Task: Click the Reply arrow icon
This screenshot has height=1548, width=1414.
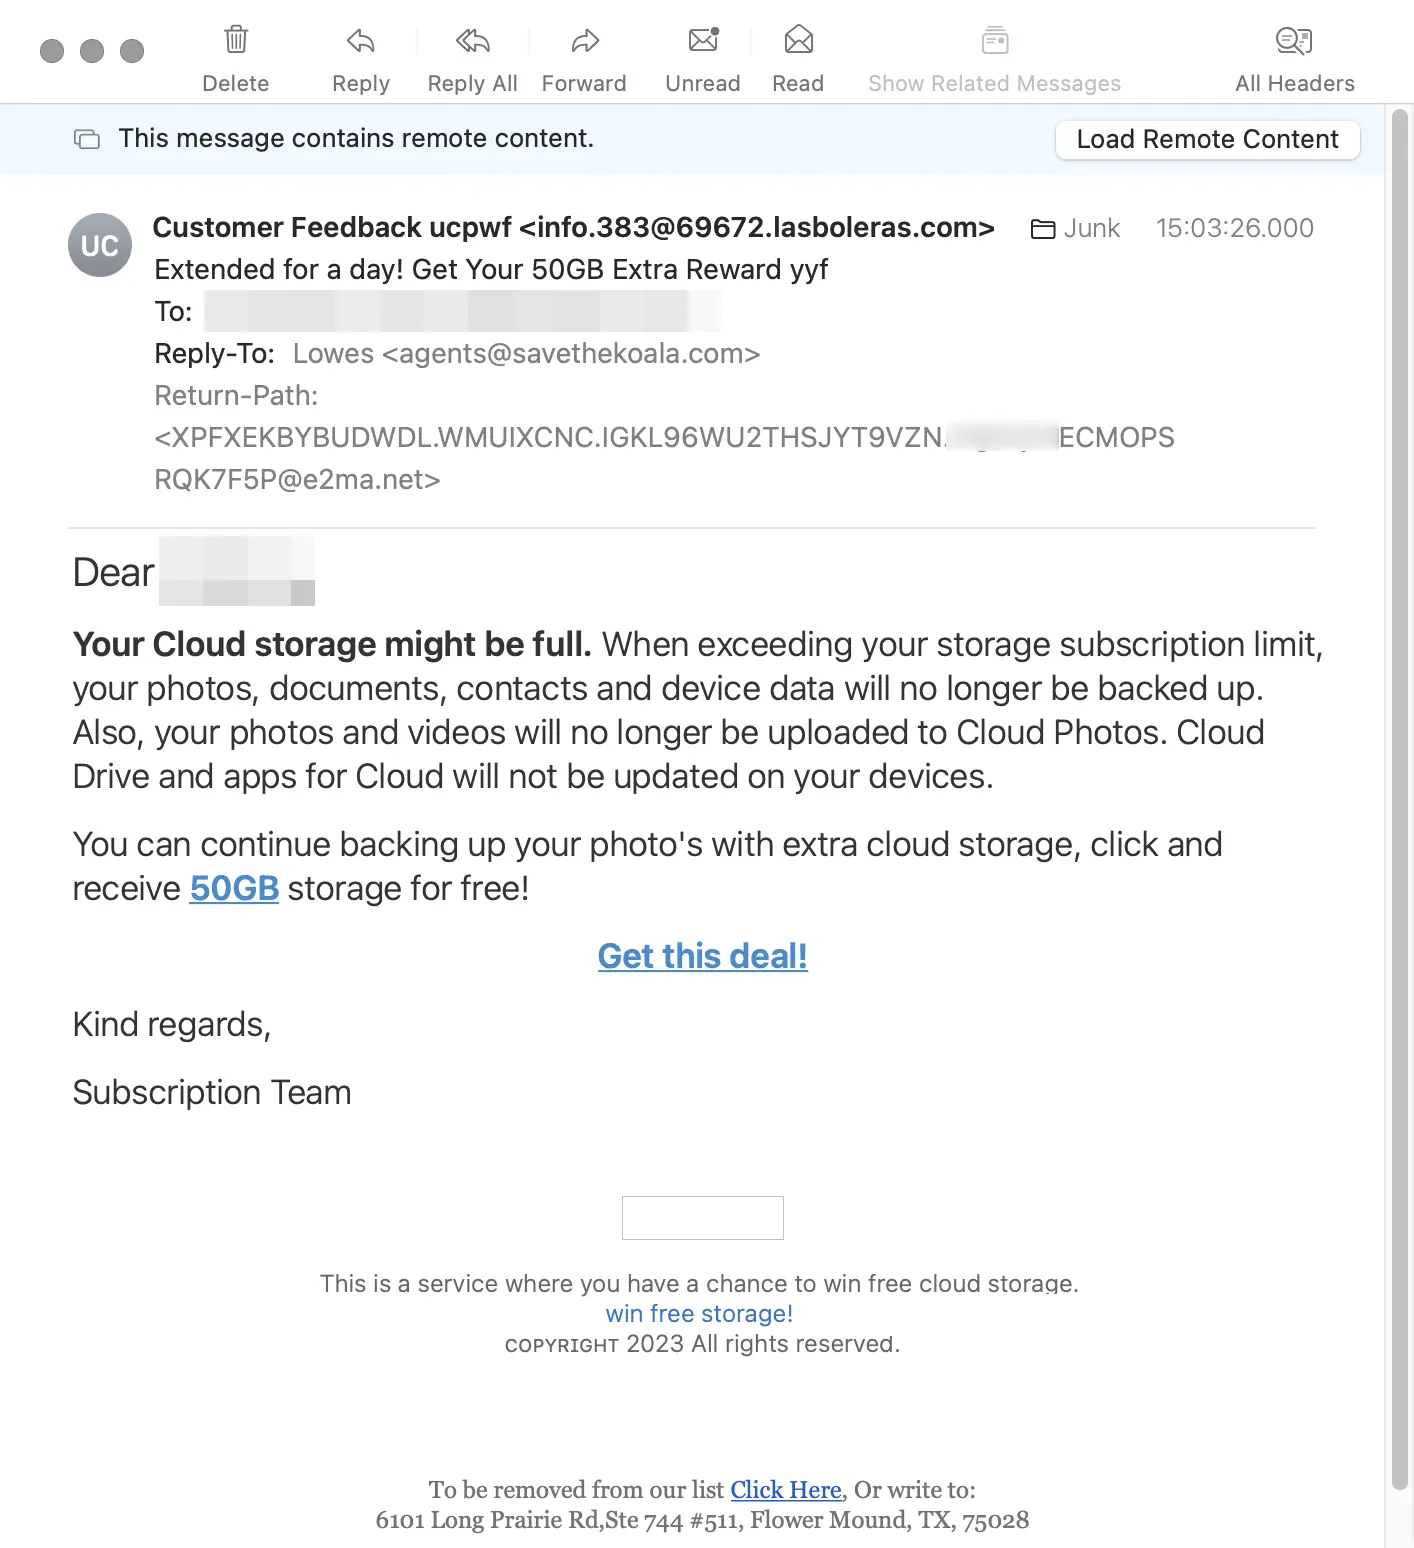Action: click(361, 41)
